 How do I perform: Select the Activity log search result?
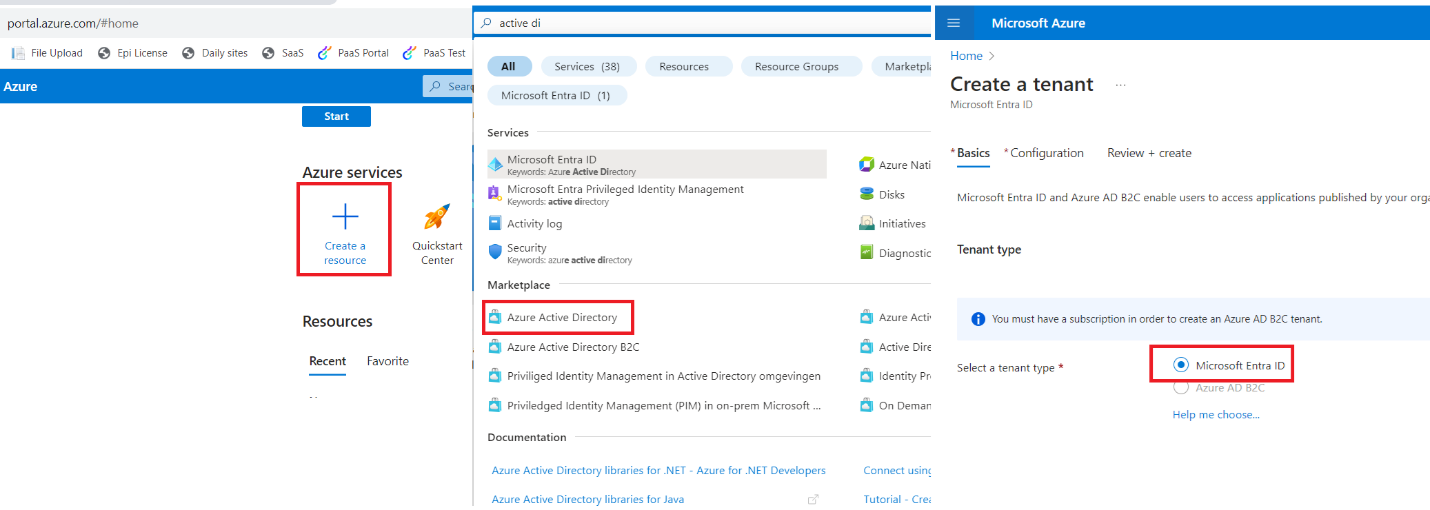[534, 224]
